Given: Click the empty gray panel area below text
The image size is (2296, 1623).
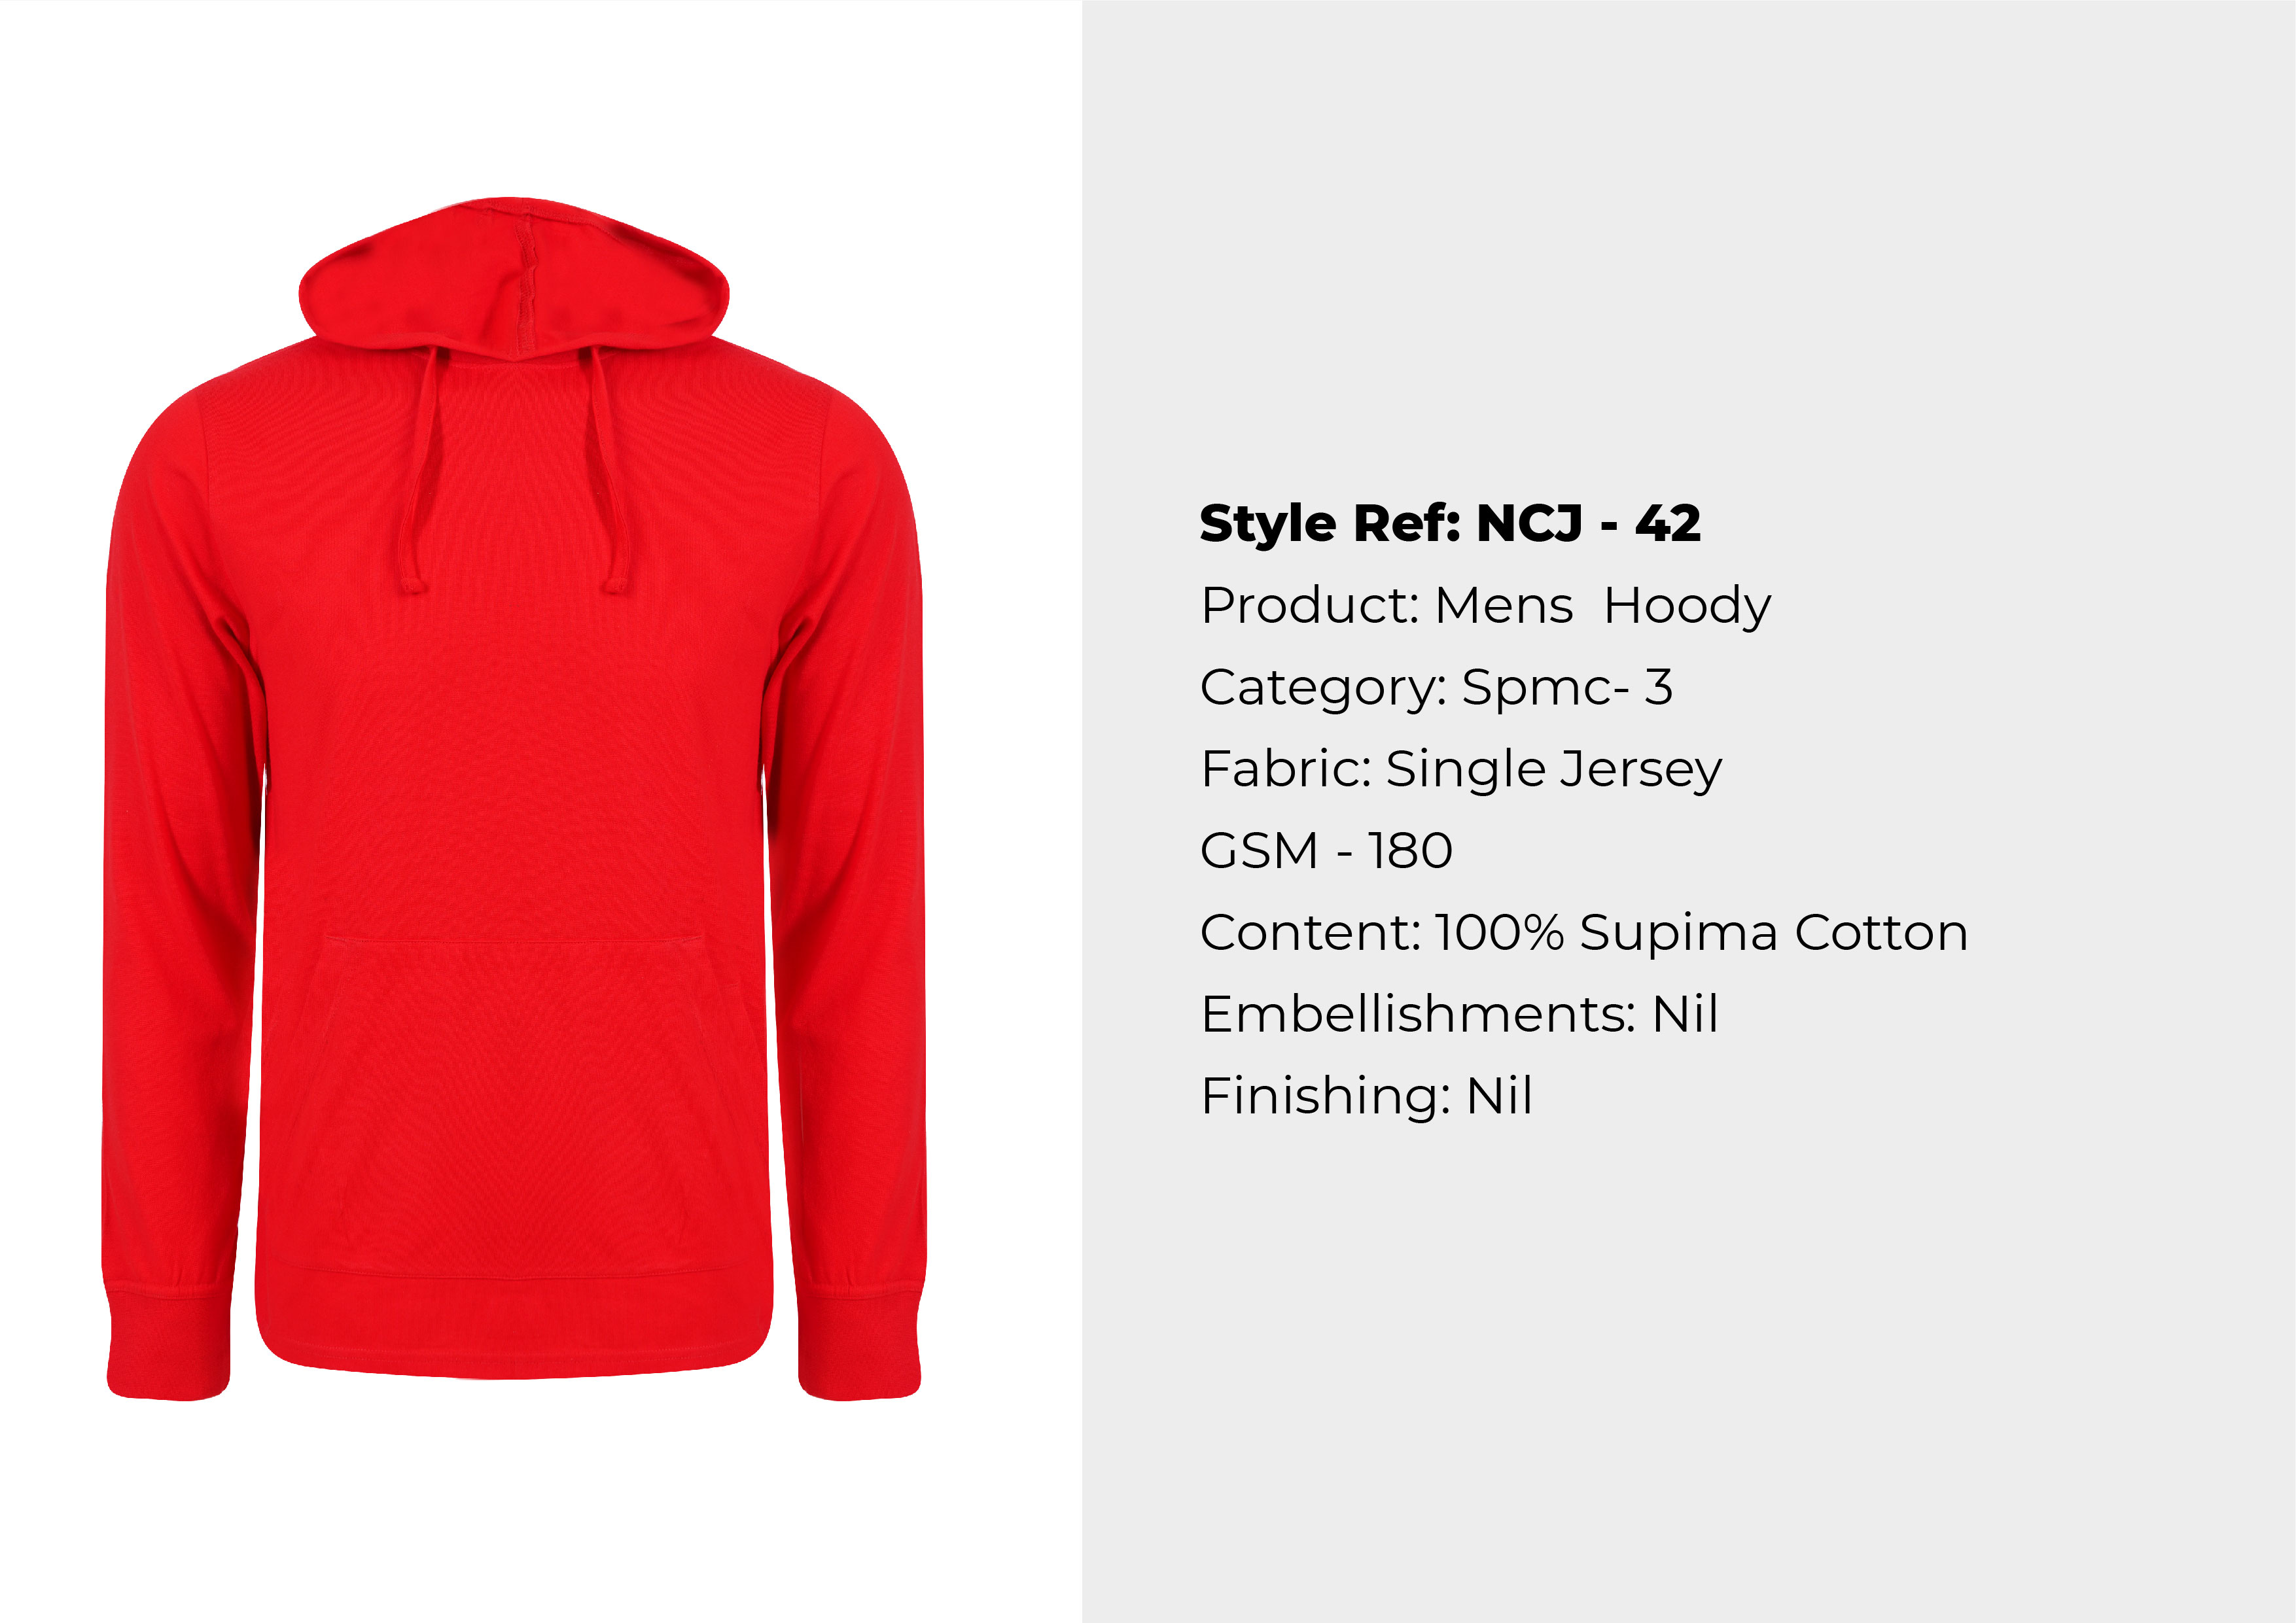Looking at the screenshot, I should click(x=1688, y=1380).
